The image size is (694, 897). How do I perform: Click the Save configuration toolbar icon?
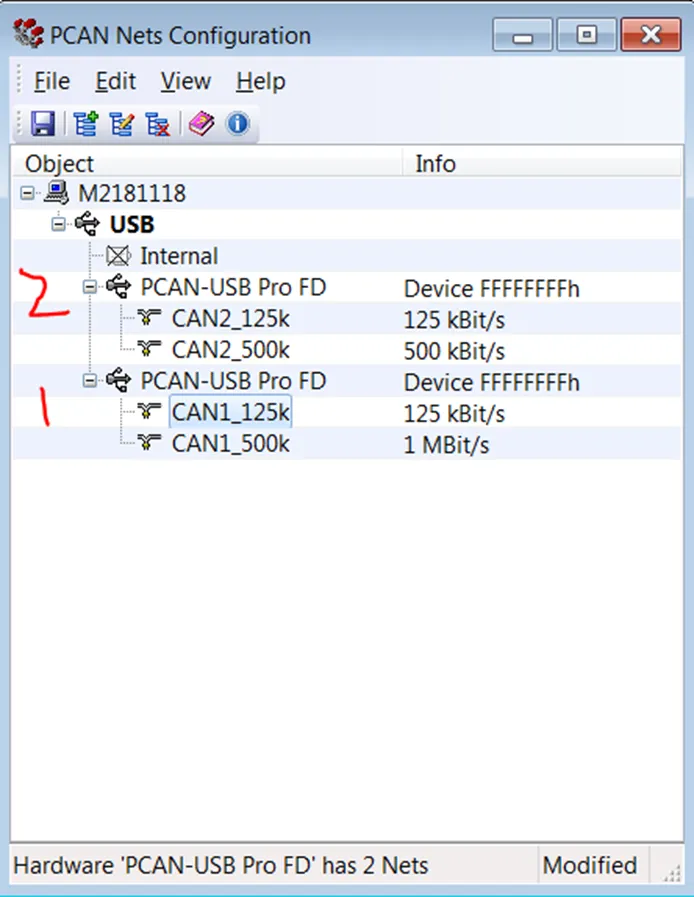click(42, 124)
